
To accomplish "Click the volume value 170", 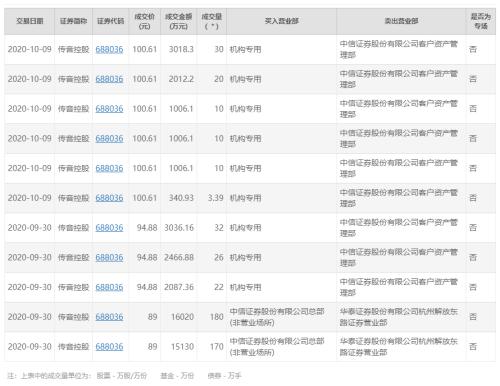I will click(217, 347).
